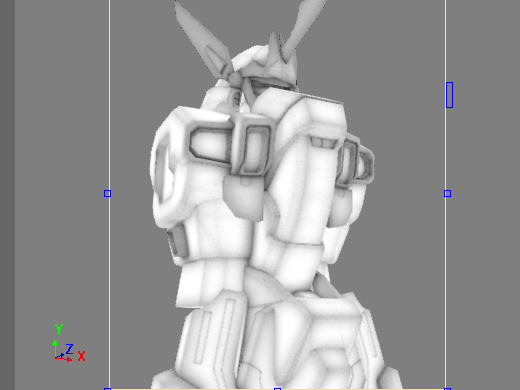Click the green Y axis label
The height and width of the screenshot is (390, 520).
59,329
